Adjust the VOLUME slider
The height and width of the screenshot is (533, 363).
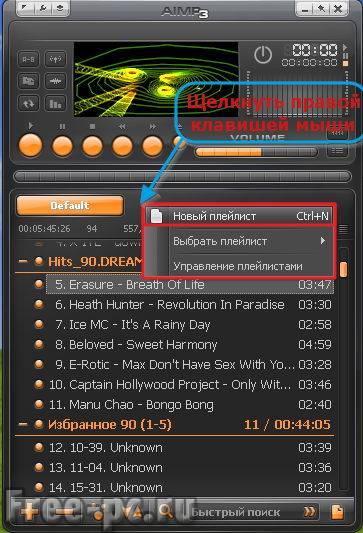(x=256, y=152)
